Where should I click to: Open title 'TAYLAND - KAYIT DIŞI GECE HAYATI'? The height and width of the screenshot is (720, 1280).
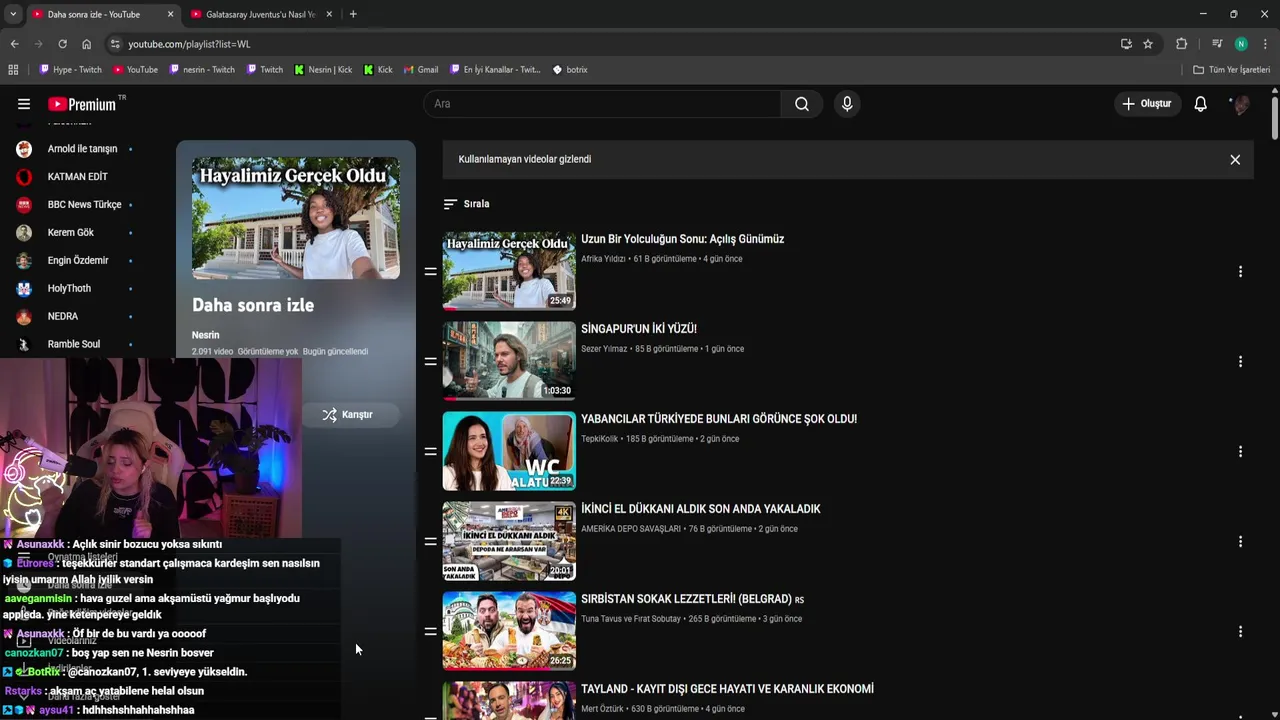(x=728, y=689)
